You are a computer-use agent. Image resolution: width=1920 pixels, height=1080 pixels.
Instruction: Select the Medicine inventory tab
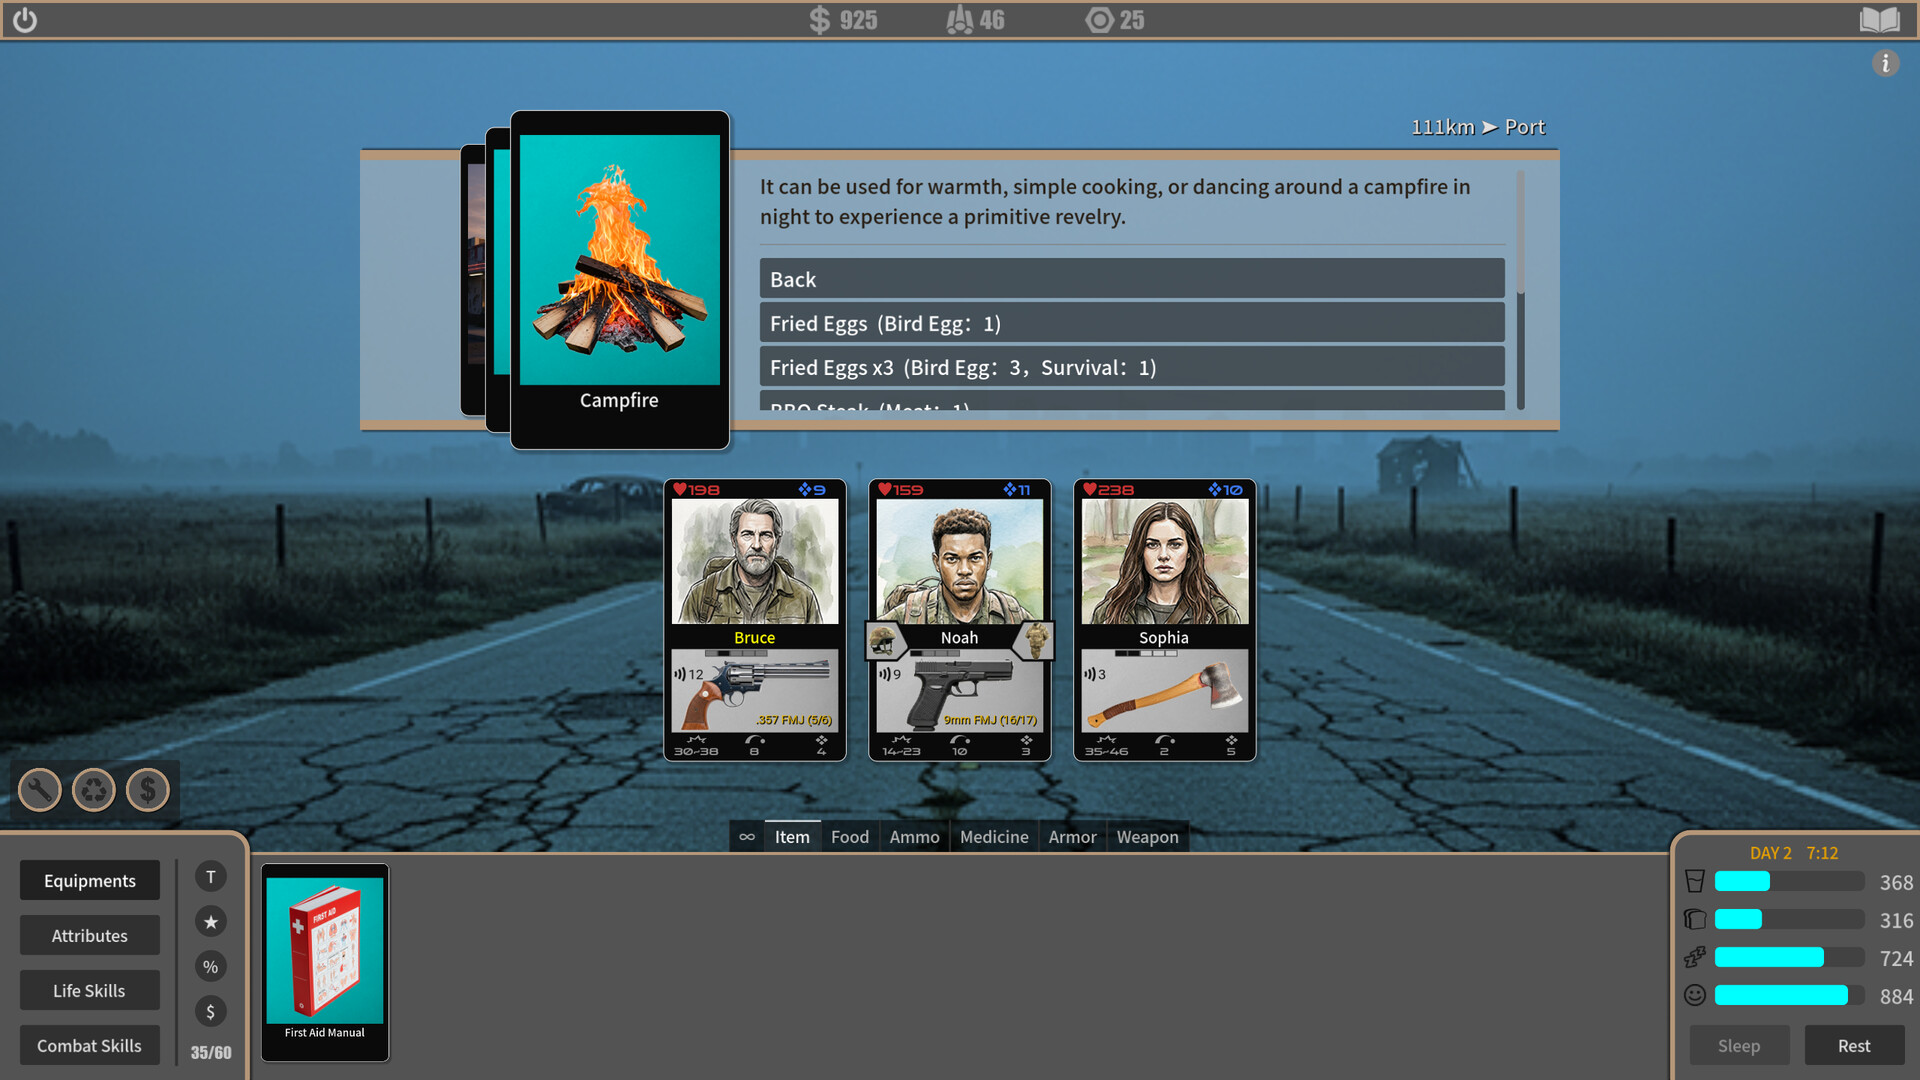pos(993,837)
